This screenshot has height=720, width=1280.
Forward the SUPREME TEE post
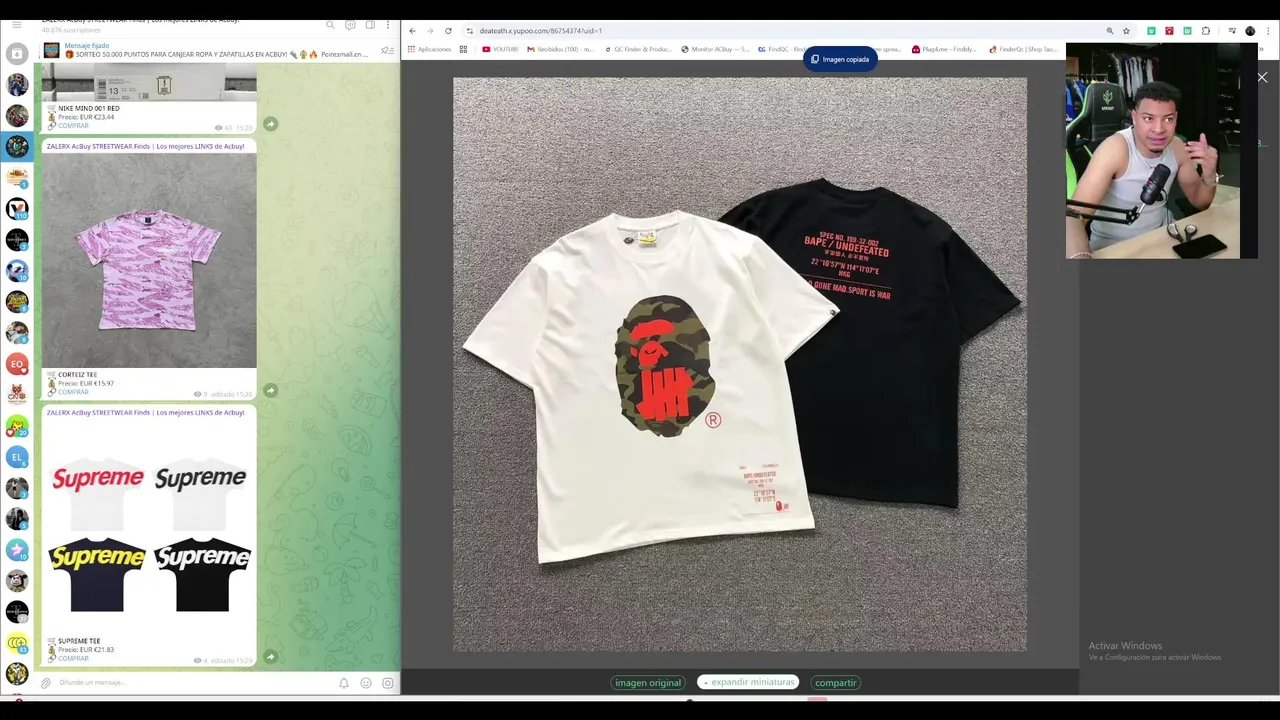270,657
